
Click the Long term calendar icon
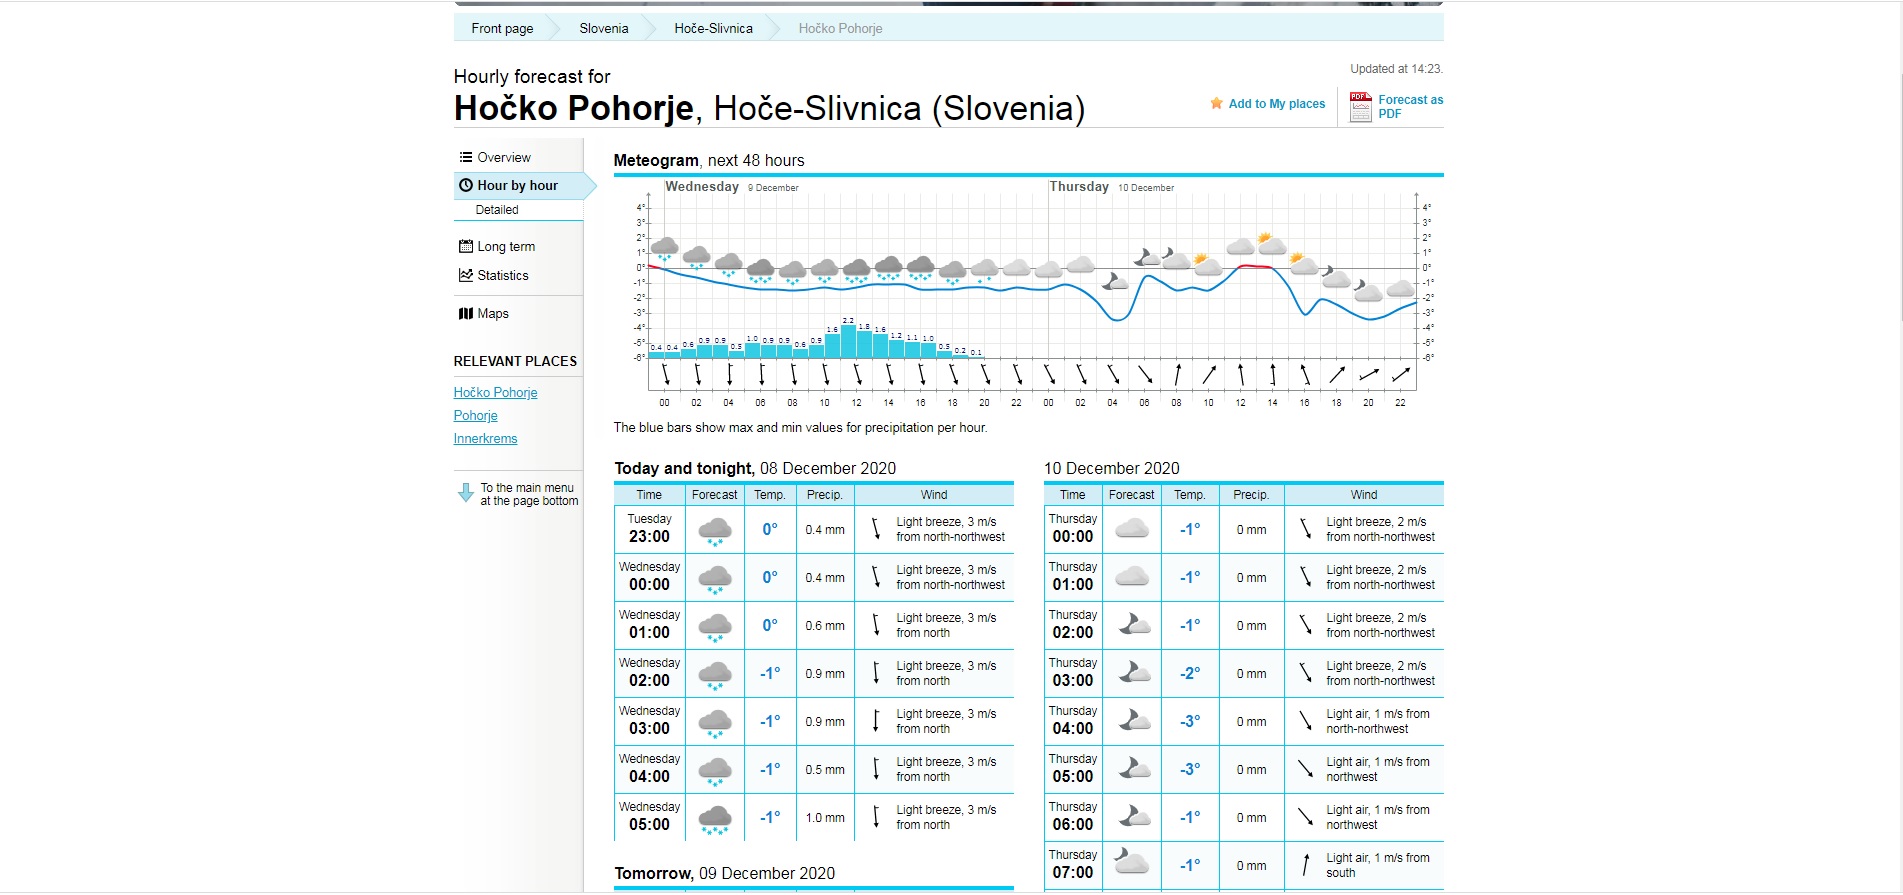[465, 246]
